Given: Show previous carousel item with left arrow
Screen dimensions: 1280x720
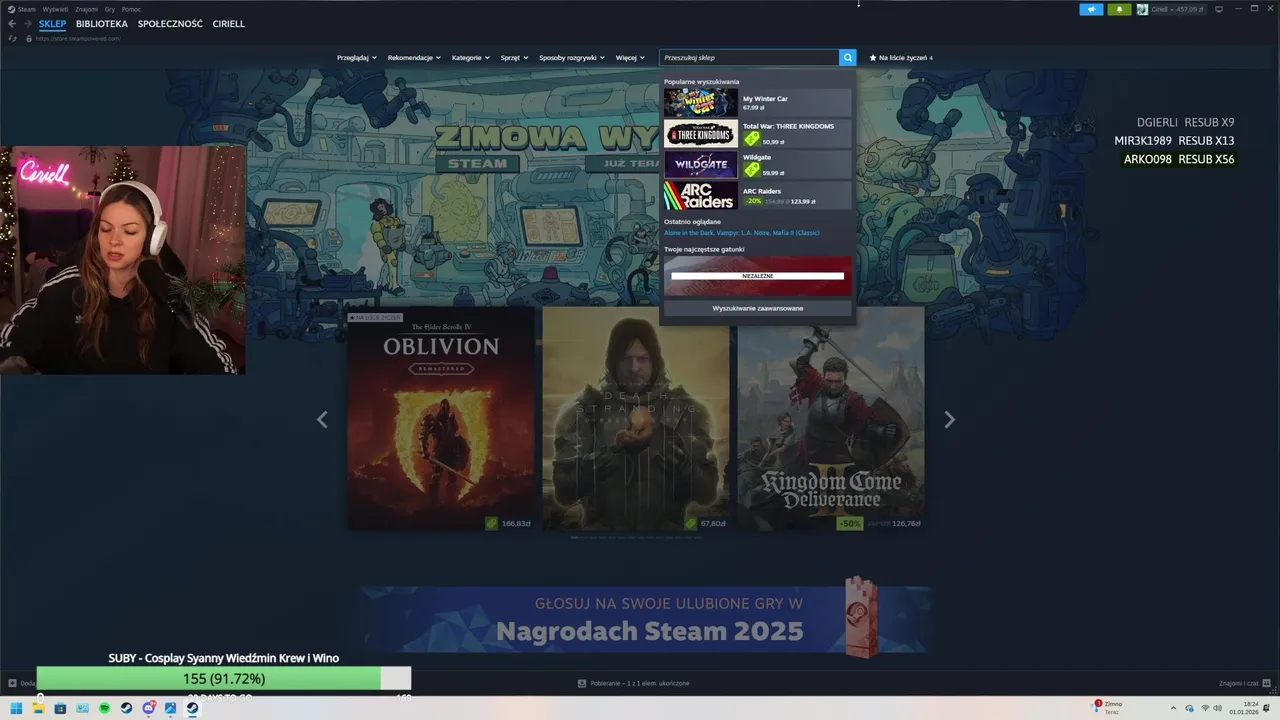Looking at the screenshot, I should (x=322, y=419).
